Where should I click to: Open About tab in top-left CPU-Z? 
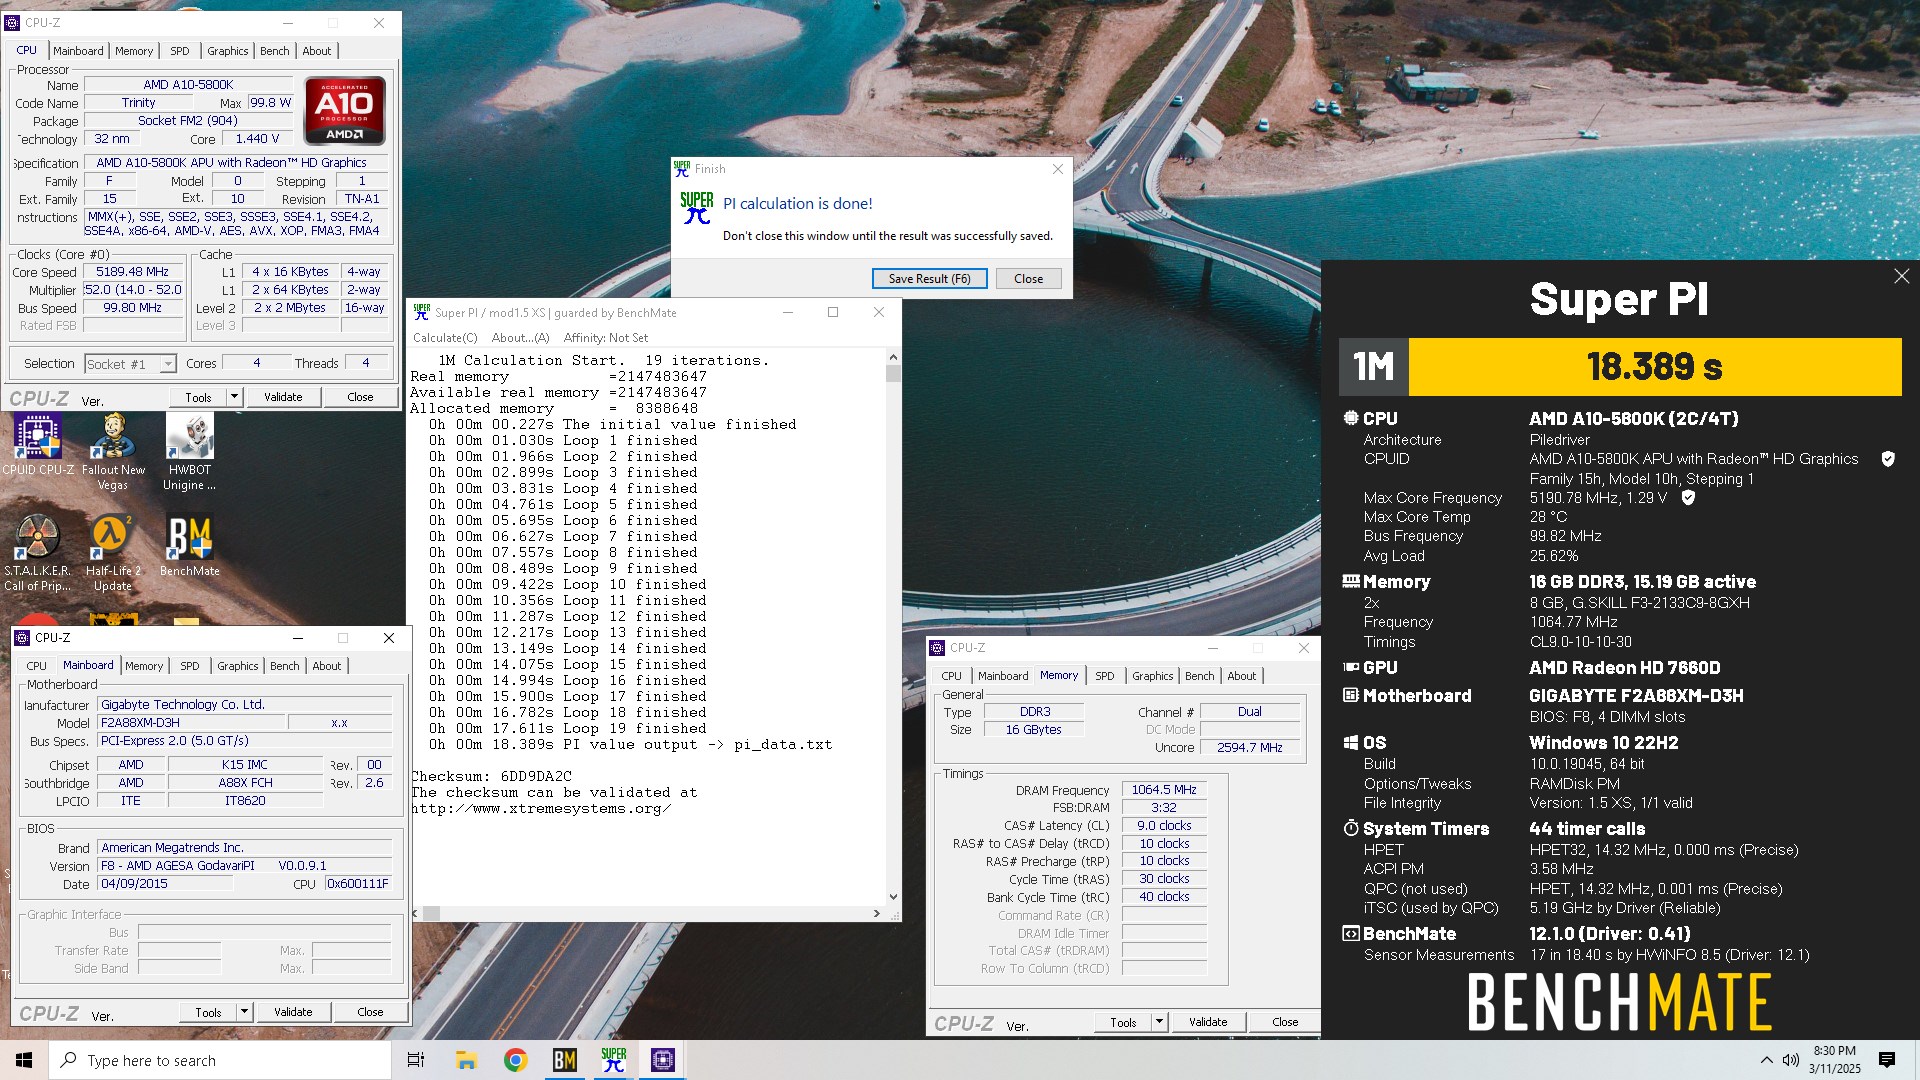(316, 51)
